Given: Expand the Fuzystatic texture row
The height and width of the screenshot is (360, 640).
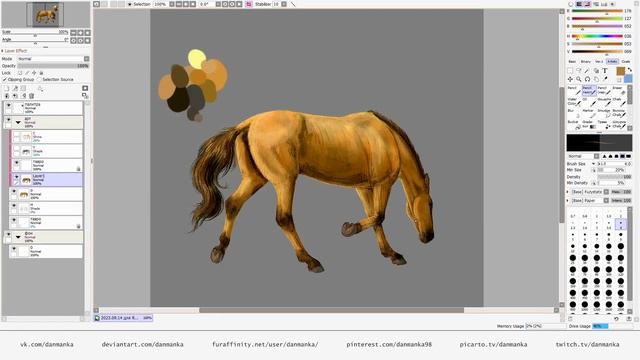Looking at the screenshot, I should click(568, 192).
